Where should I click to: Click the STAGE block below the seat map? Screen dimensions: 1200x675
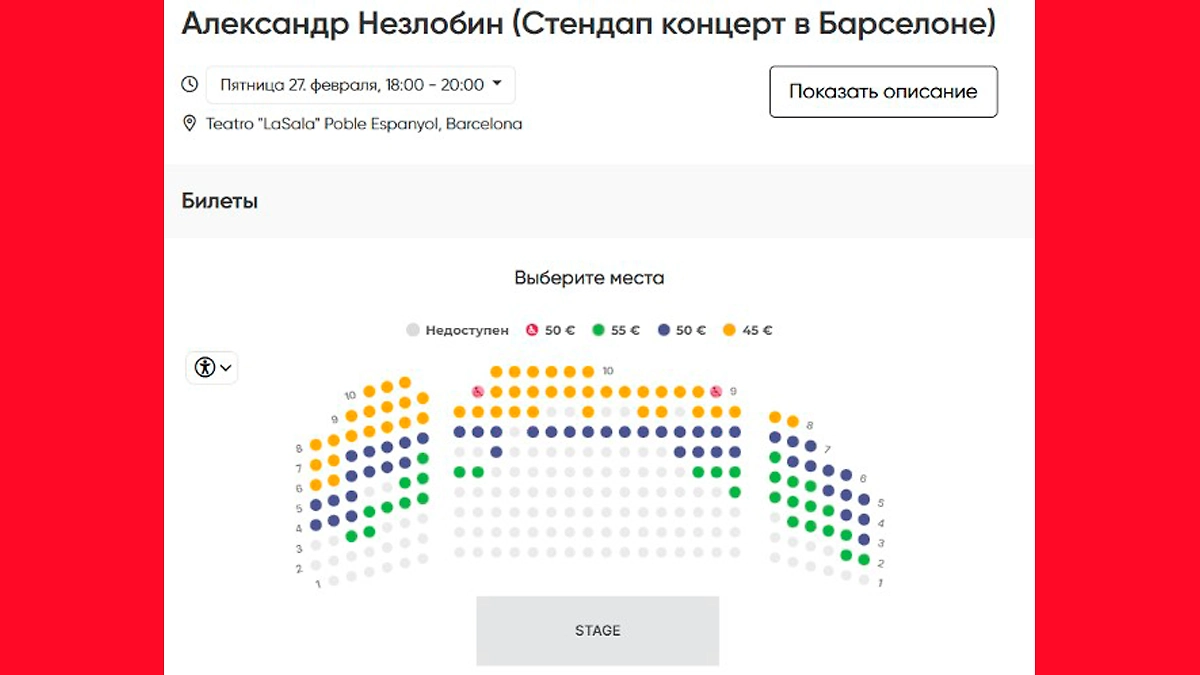coord(597,631)
